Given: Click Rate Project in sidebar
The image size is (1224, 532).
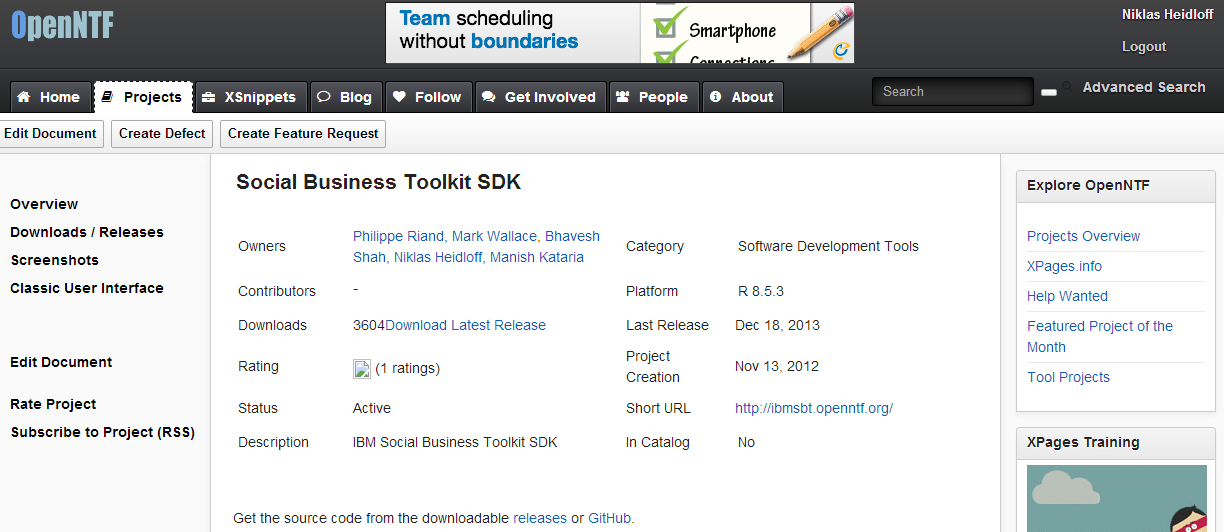Looking at the screenshot, I should (53, 404).
